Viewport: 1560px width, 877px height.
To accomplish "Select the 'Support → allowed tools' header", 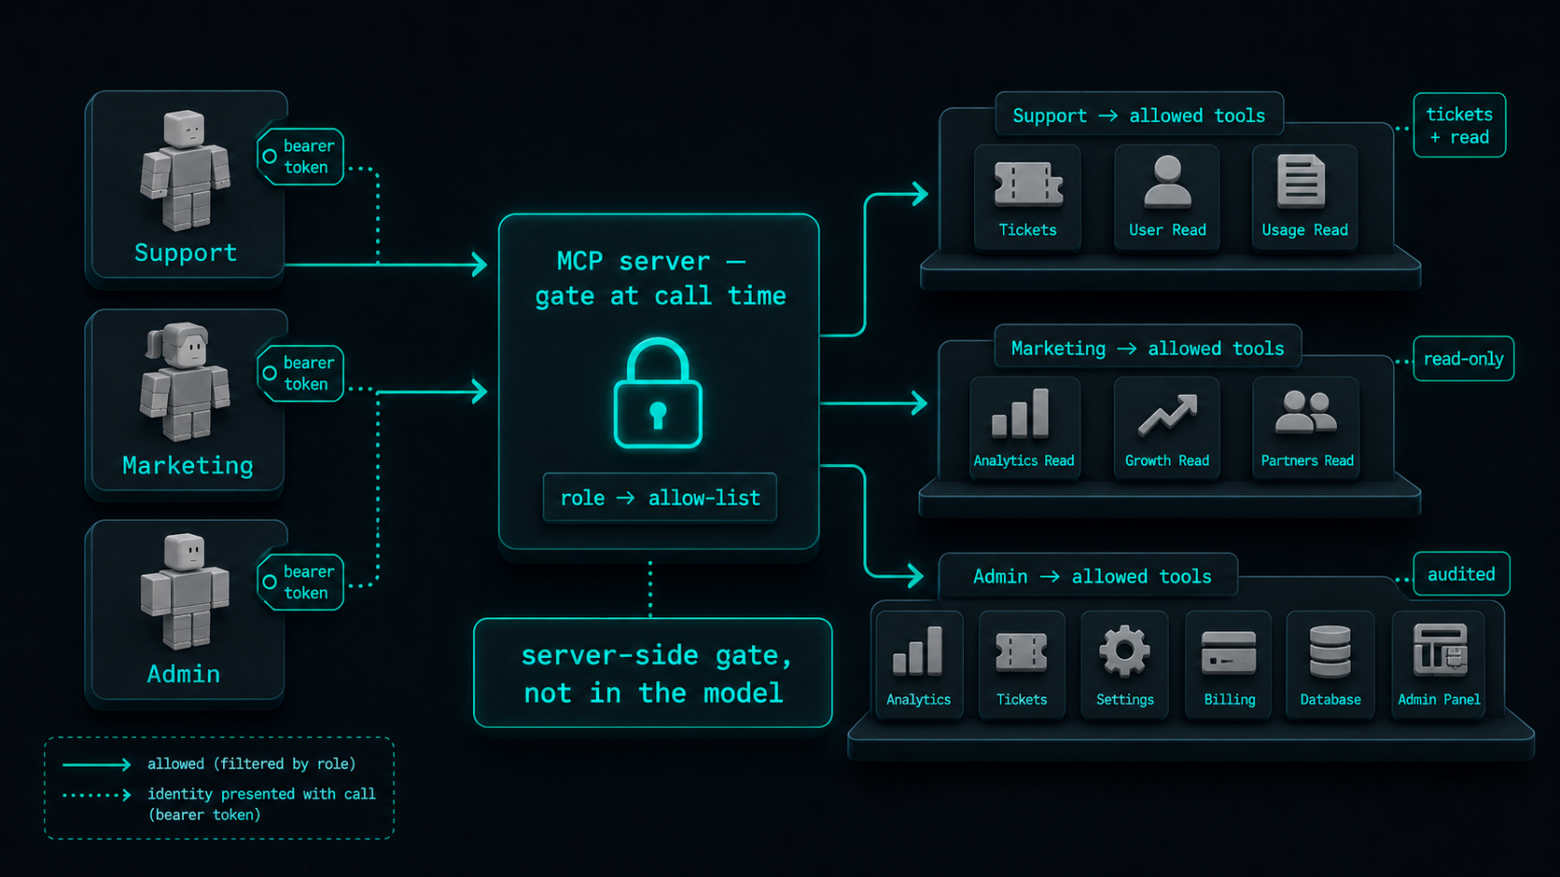I will click(x=1139, y=116).
